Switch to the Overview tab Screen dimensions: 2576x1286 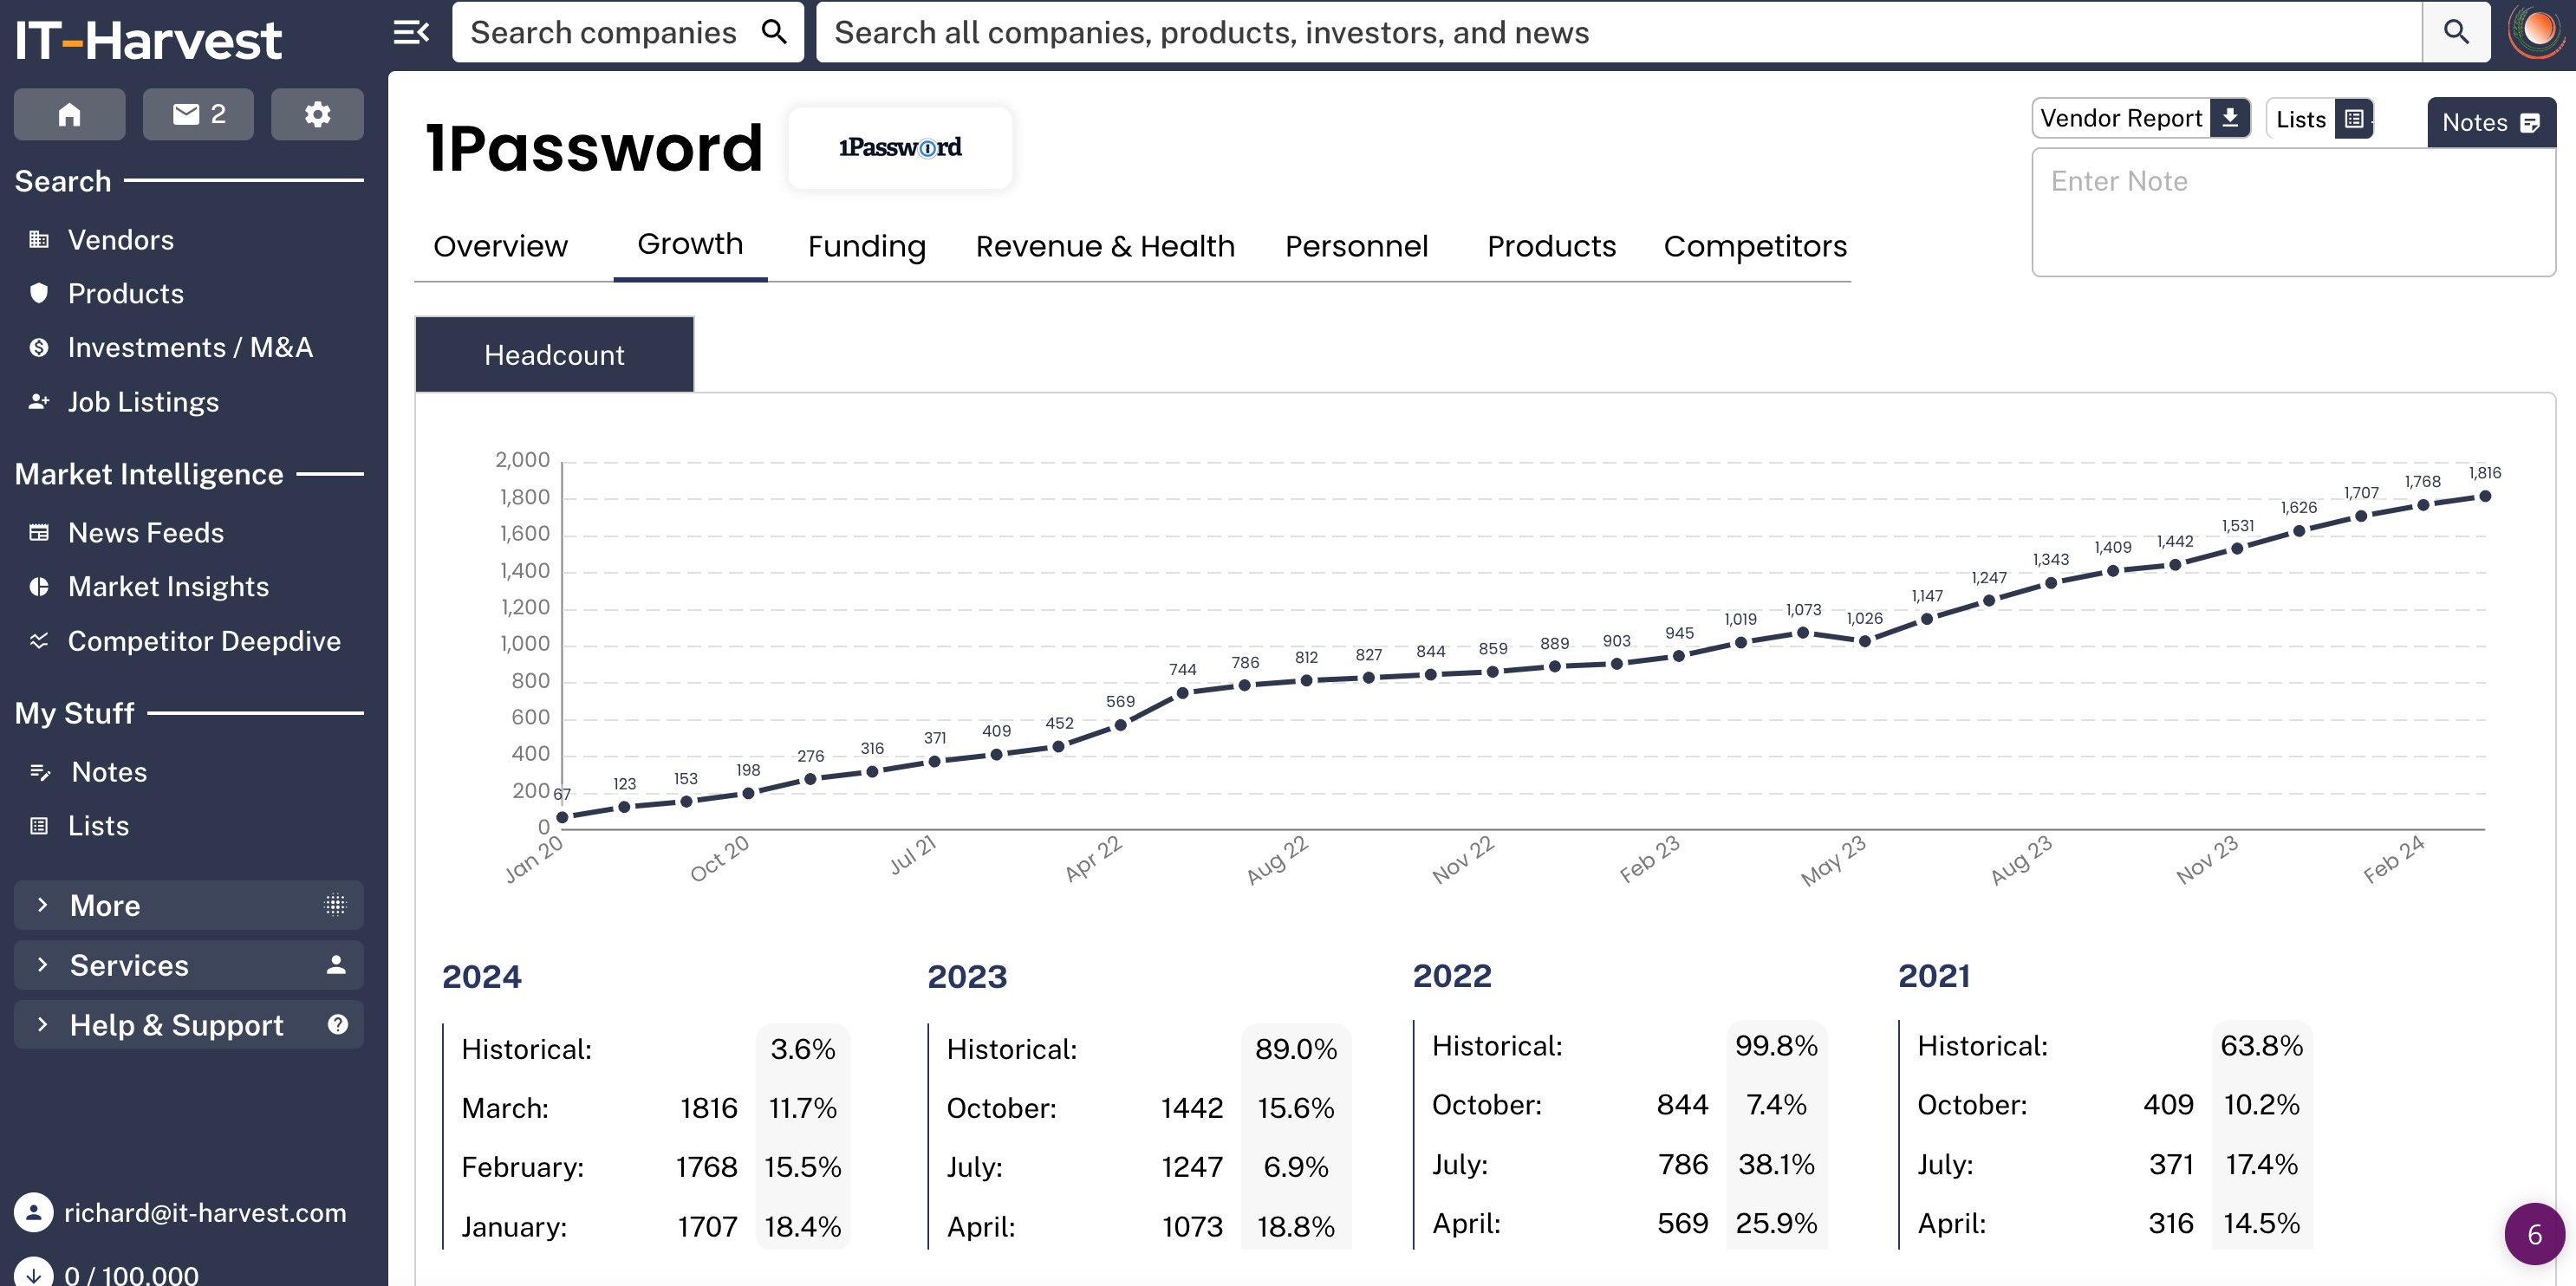pos(500,246)
